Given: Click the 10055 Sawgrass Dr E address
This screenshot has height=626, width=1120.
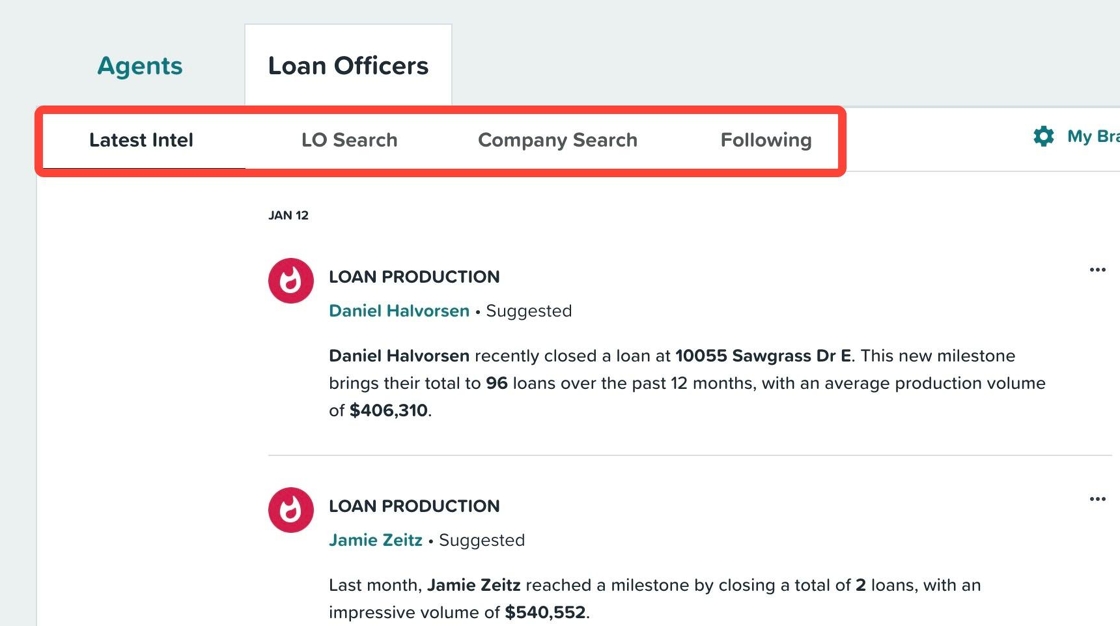Looking at the screenshot, I should (x=764, y=356).
